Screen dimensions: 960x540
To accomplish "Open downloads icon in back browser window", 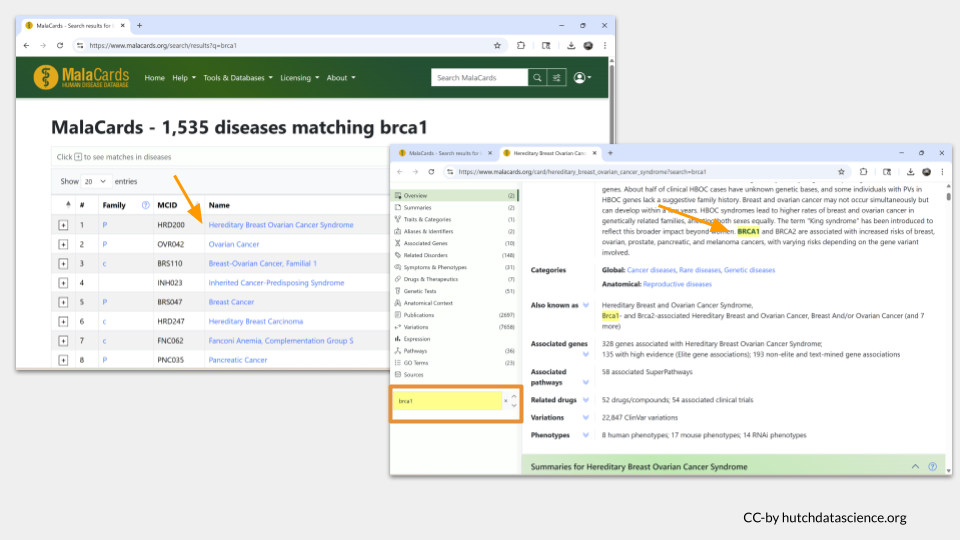I will (x=571, y=45).
